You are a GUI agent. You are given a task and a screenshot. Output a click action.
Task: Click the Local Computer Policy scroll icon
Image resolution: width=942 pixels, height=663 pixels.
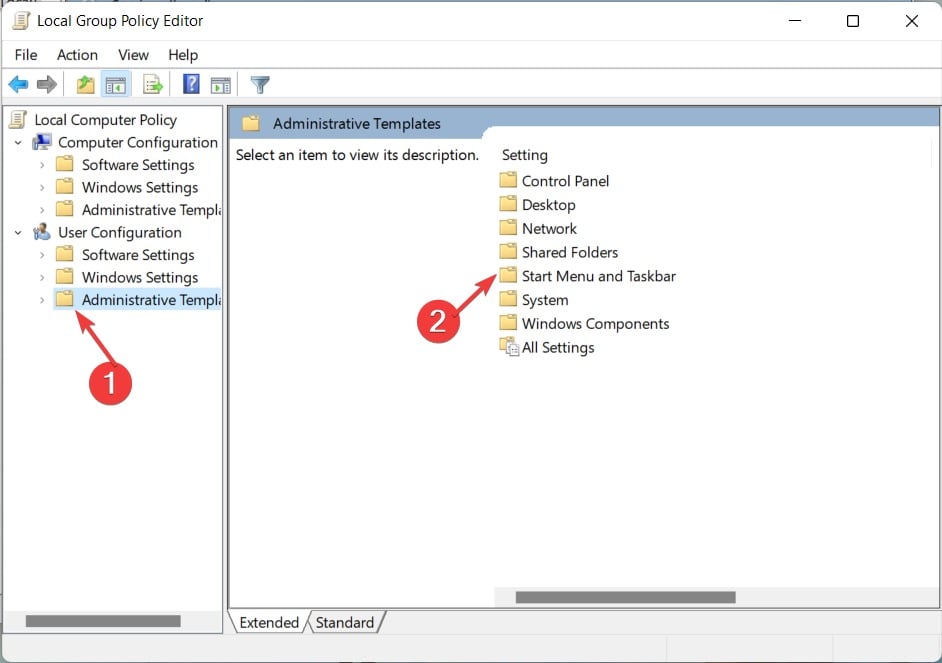(18, 120)
